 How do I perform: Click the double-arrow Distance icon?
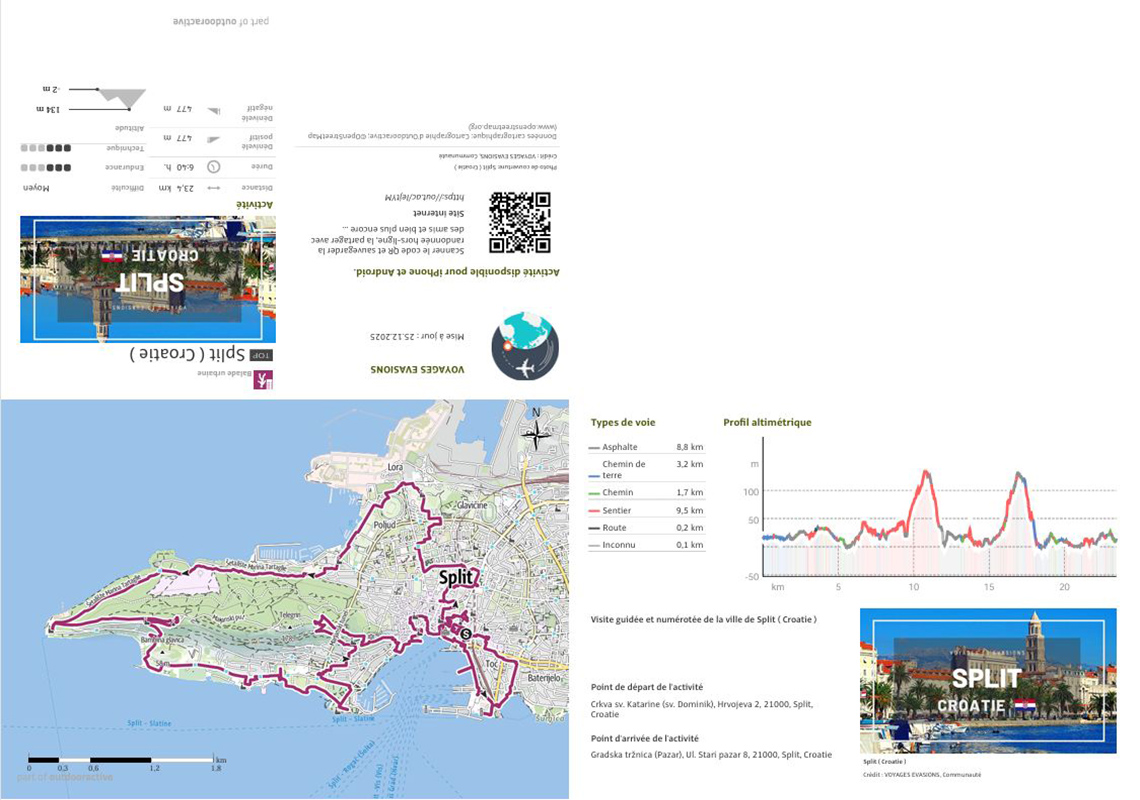tap(213, 188)
